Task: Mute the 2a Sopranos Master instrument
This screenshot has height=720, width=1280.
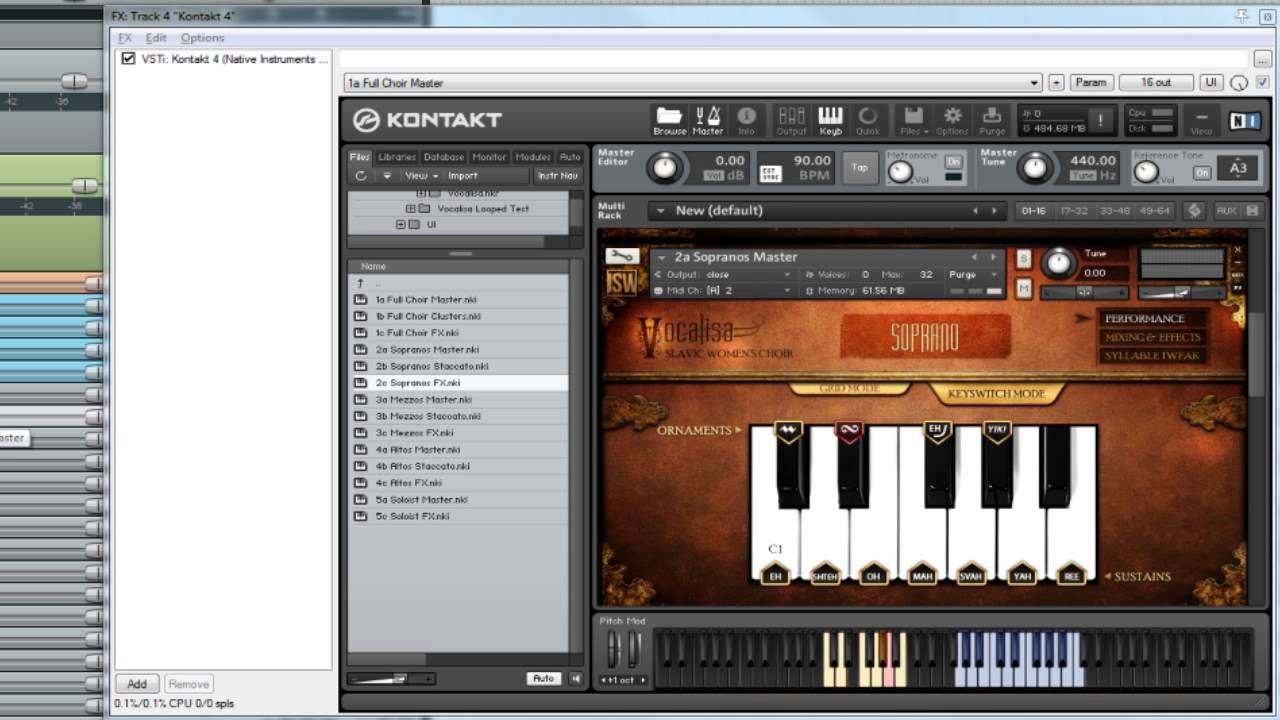Action: tap(1023, 289)
